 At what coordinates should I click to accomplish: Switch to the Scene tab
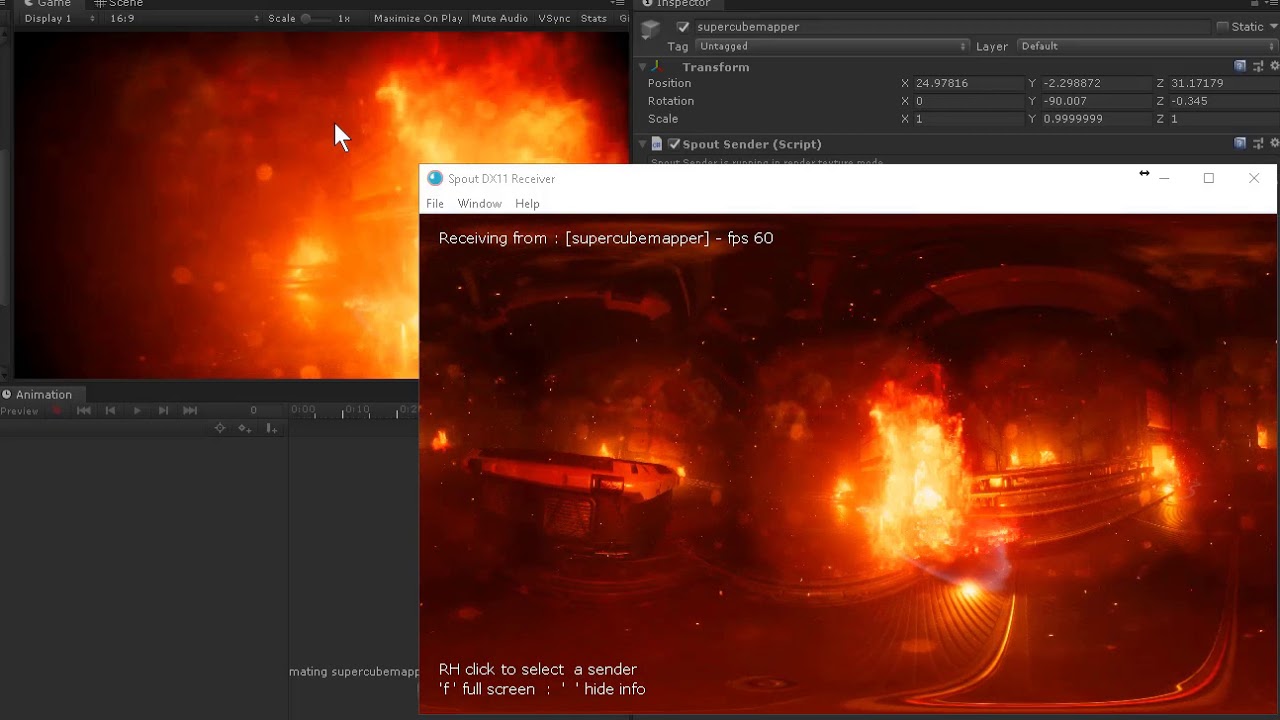[119, 3]
